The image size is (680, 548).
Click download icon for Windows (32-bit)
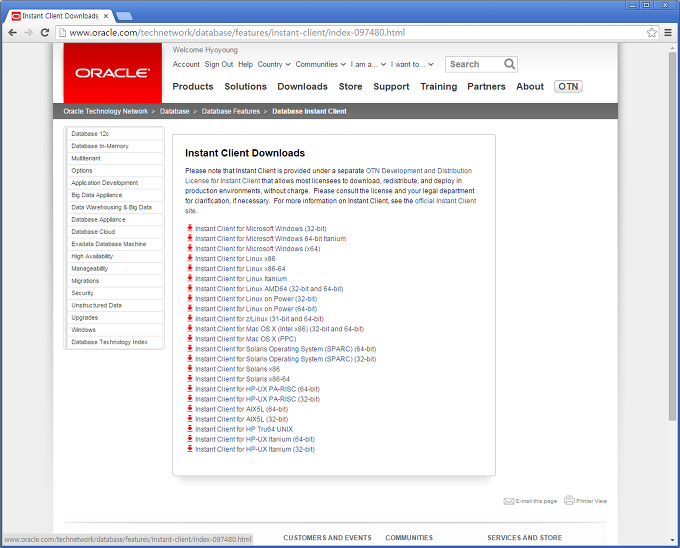coord(190,228)
